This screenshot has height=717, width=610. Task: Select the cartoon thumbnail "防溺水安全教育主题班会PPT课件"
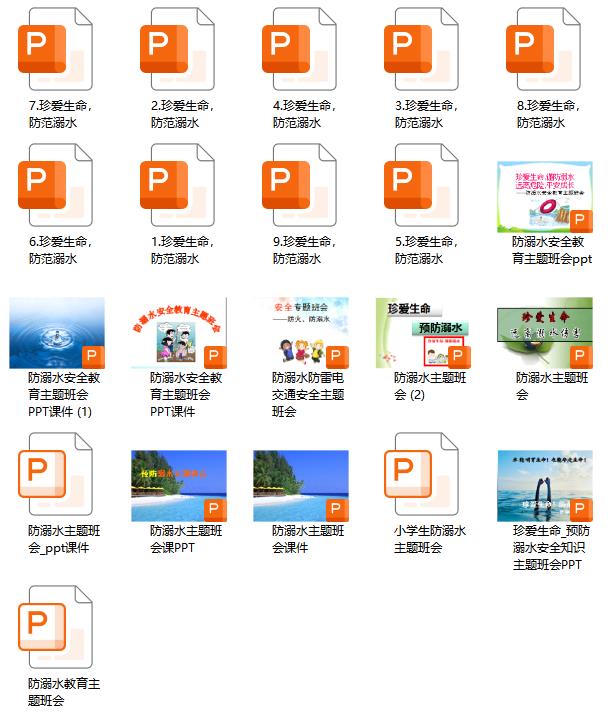[x=178, y=333]
